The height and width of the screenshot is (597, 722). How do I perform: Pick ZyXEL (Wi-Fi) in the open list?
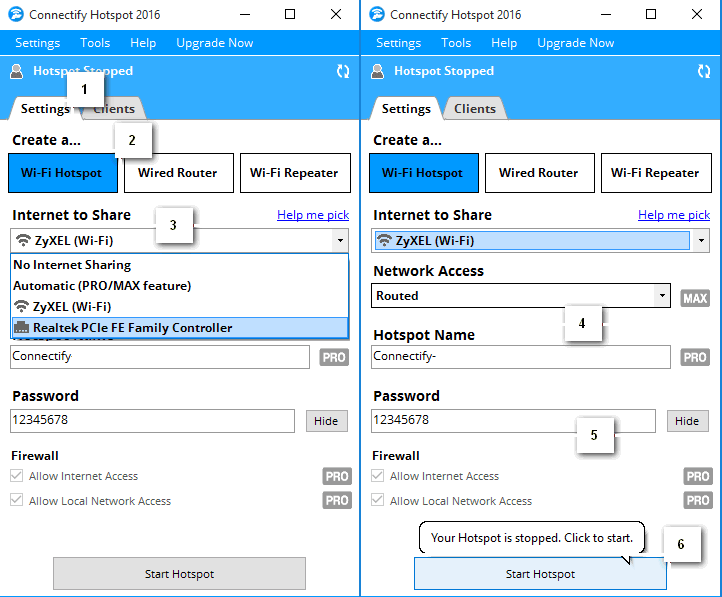(x=180, y=307)
